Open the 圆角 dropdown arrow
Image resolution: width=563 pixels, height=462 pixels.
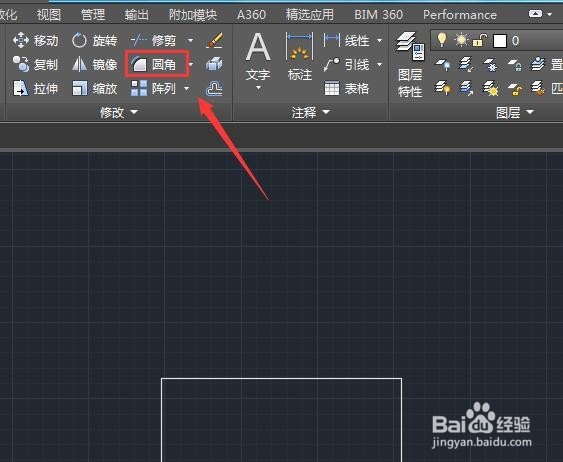tap(192, 65)
